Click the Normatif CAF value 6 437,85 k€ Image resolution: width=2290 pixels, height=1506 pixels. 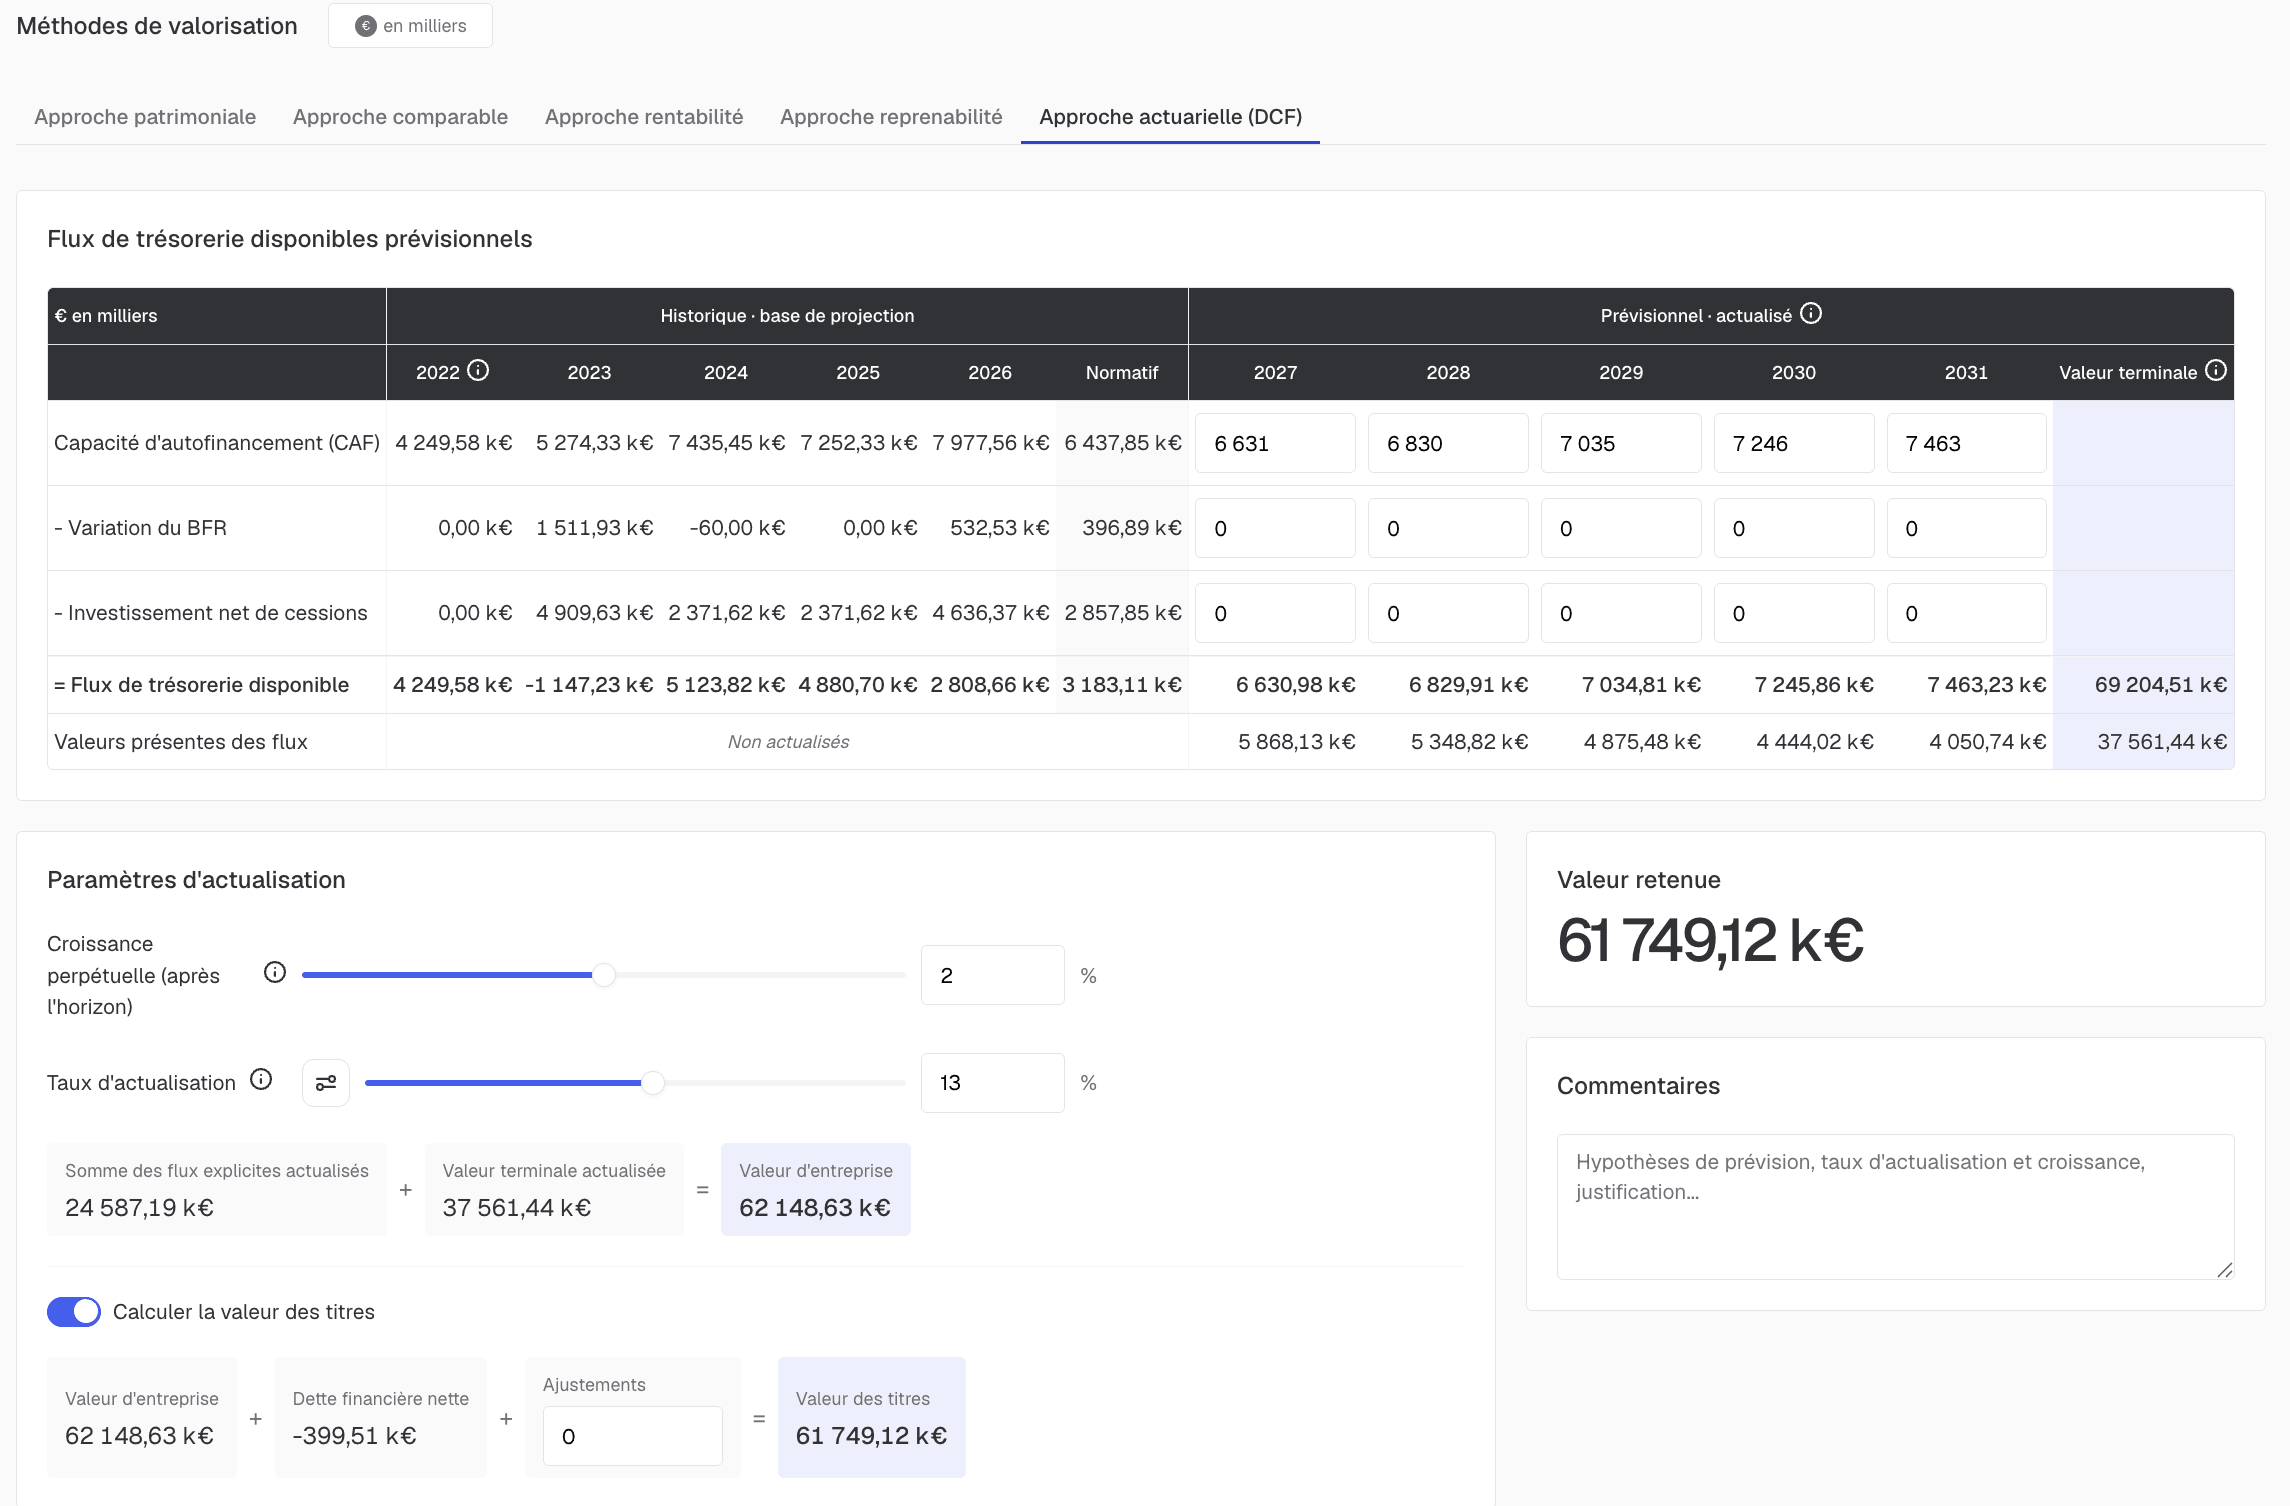1122,443
